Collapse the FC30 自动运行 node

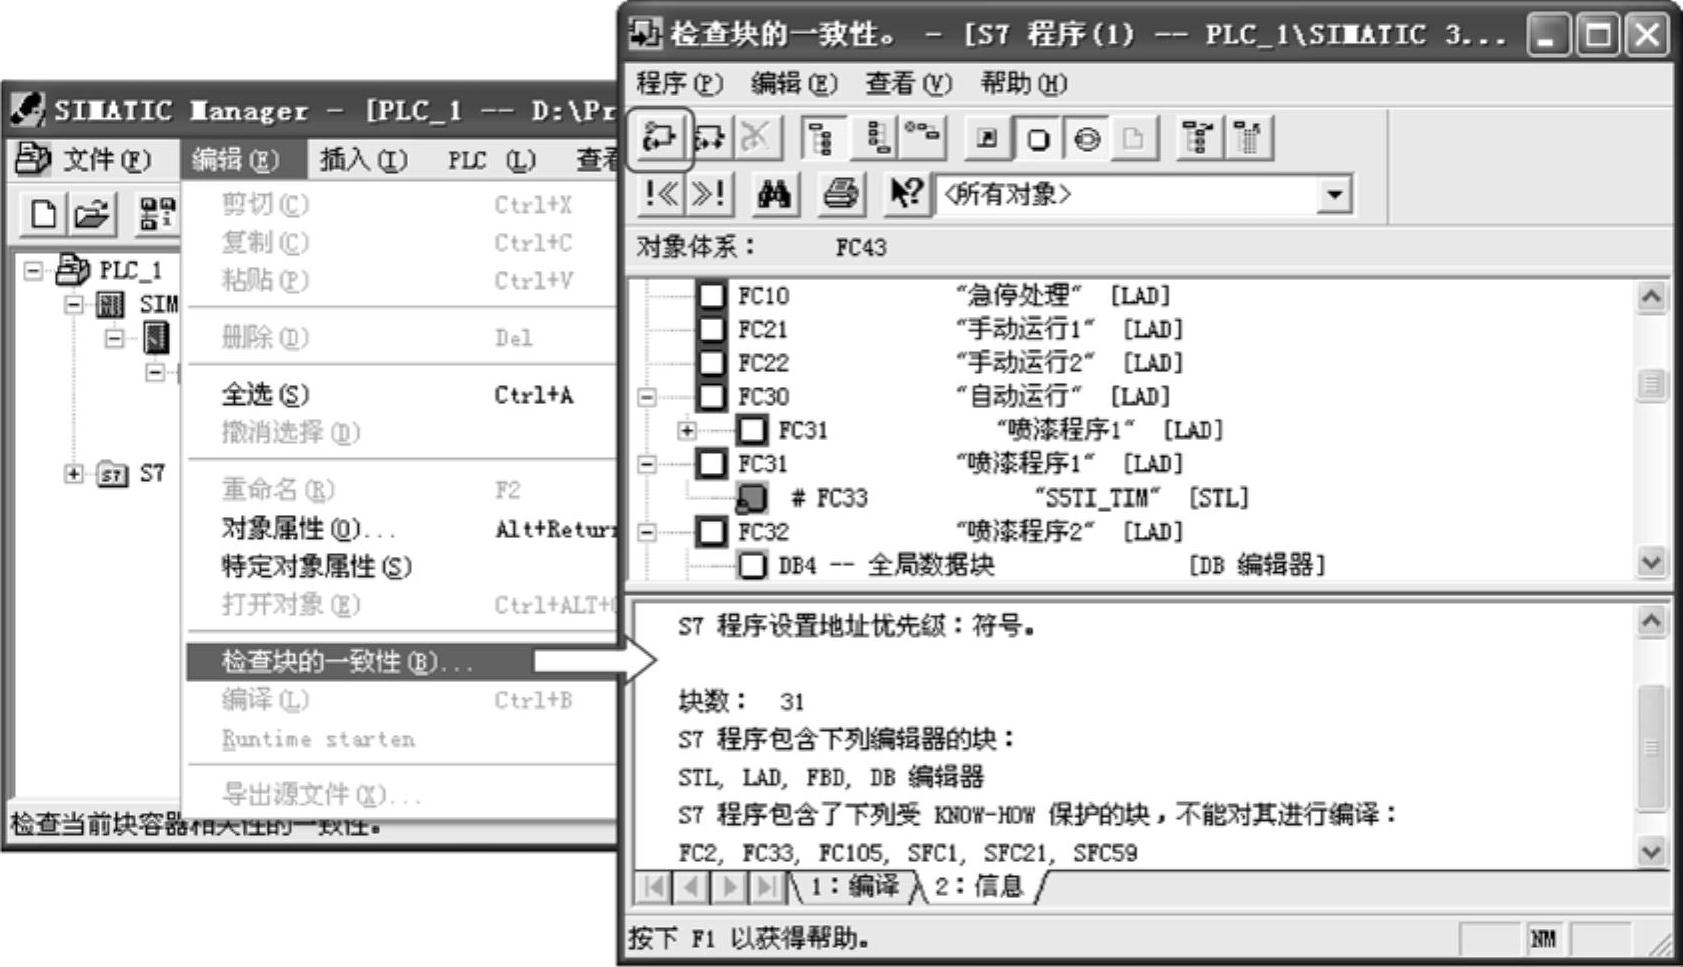[x=647, y=397]
